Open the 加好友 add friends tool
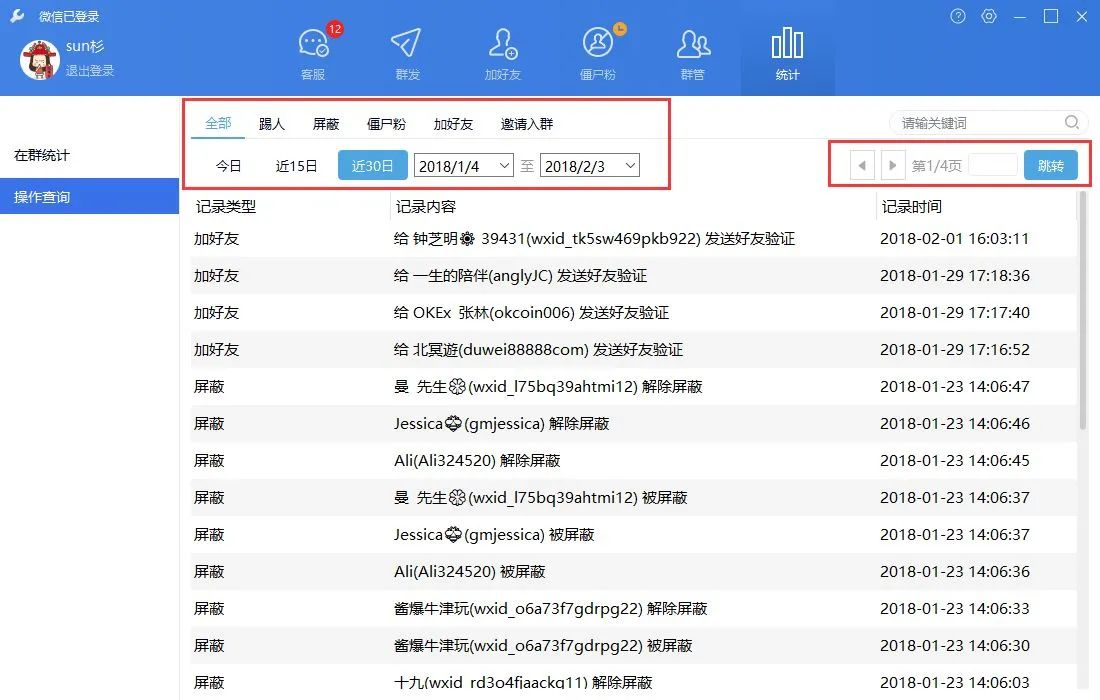 coord(503,50)
